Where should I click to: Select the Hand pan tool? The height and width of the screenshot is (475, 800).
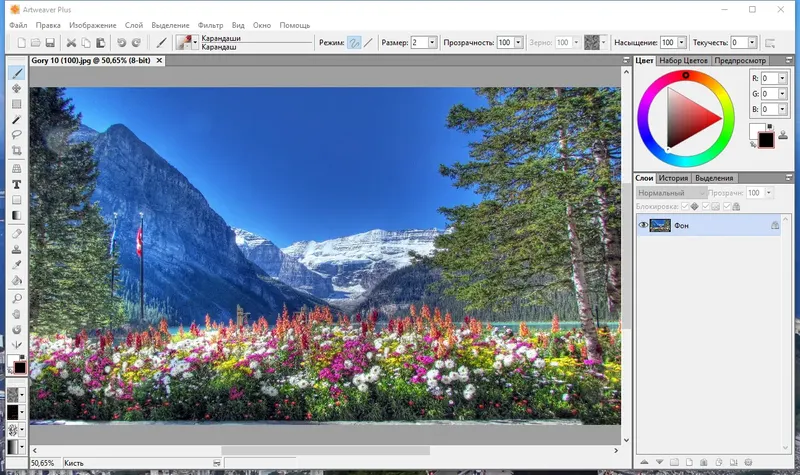(x=17, y=314)
